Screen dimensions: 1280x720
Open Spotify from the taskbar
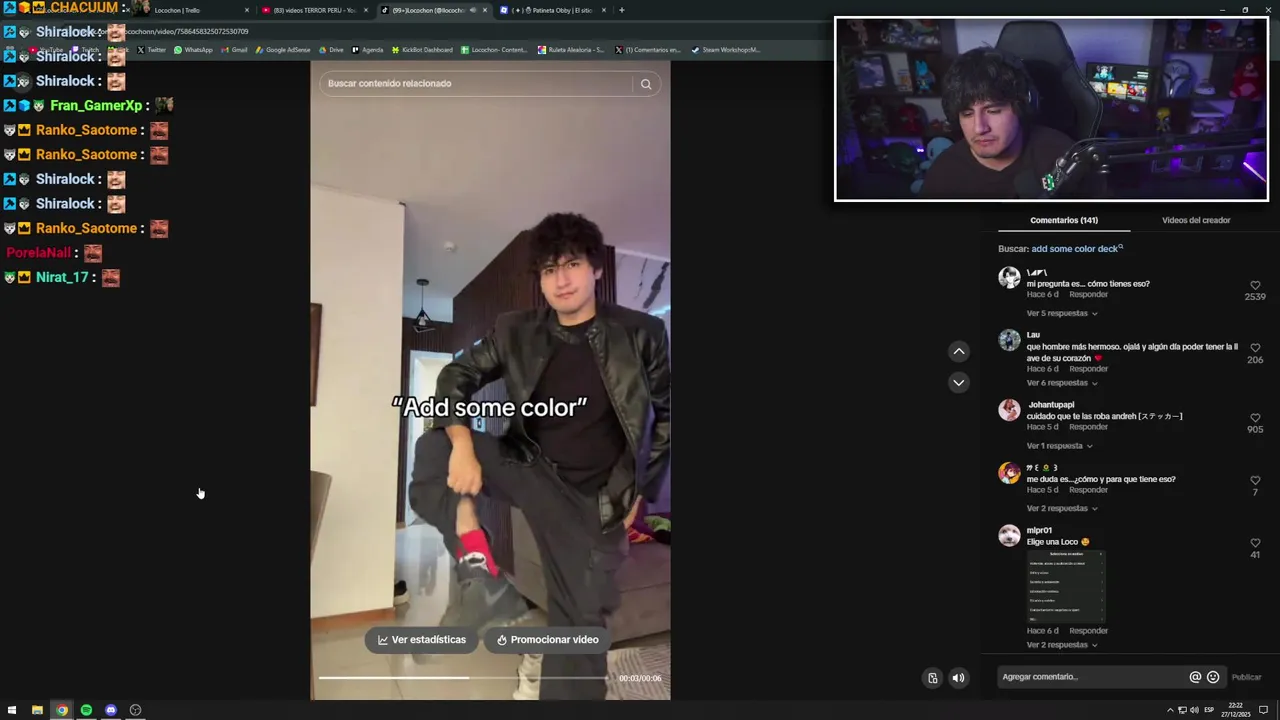coord(86,710)
